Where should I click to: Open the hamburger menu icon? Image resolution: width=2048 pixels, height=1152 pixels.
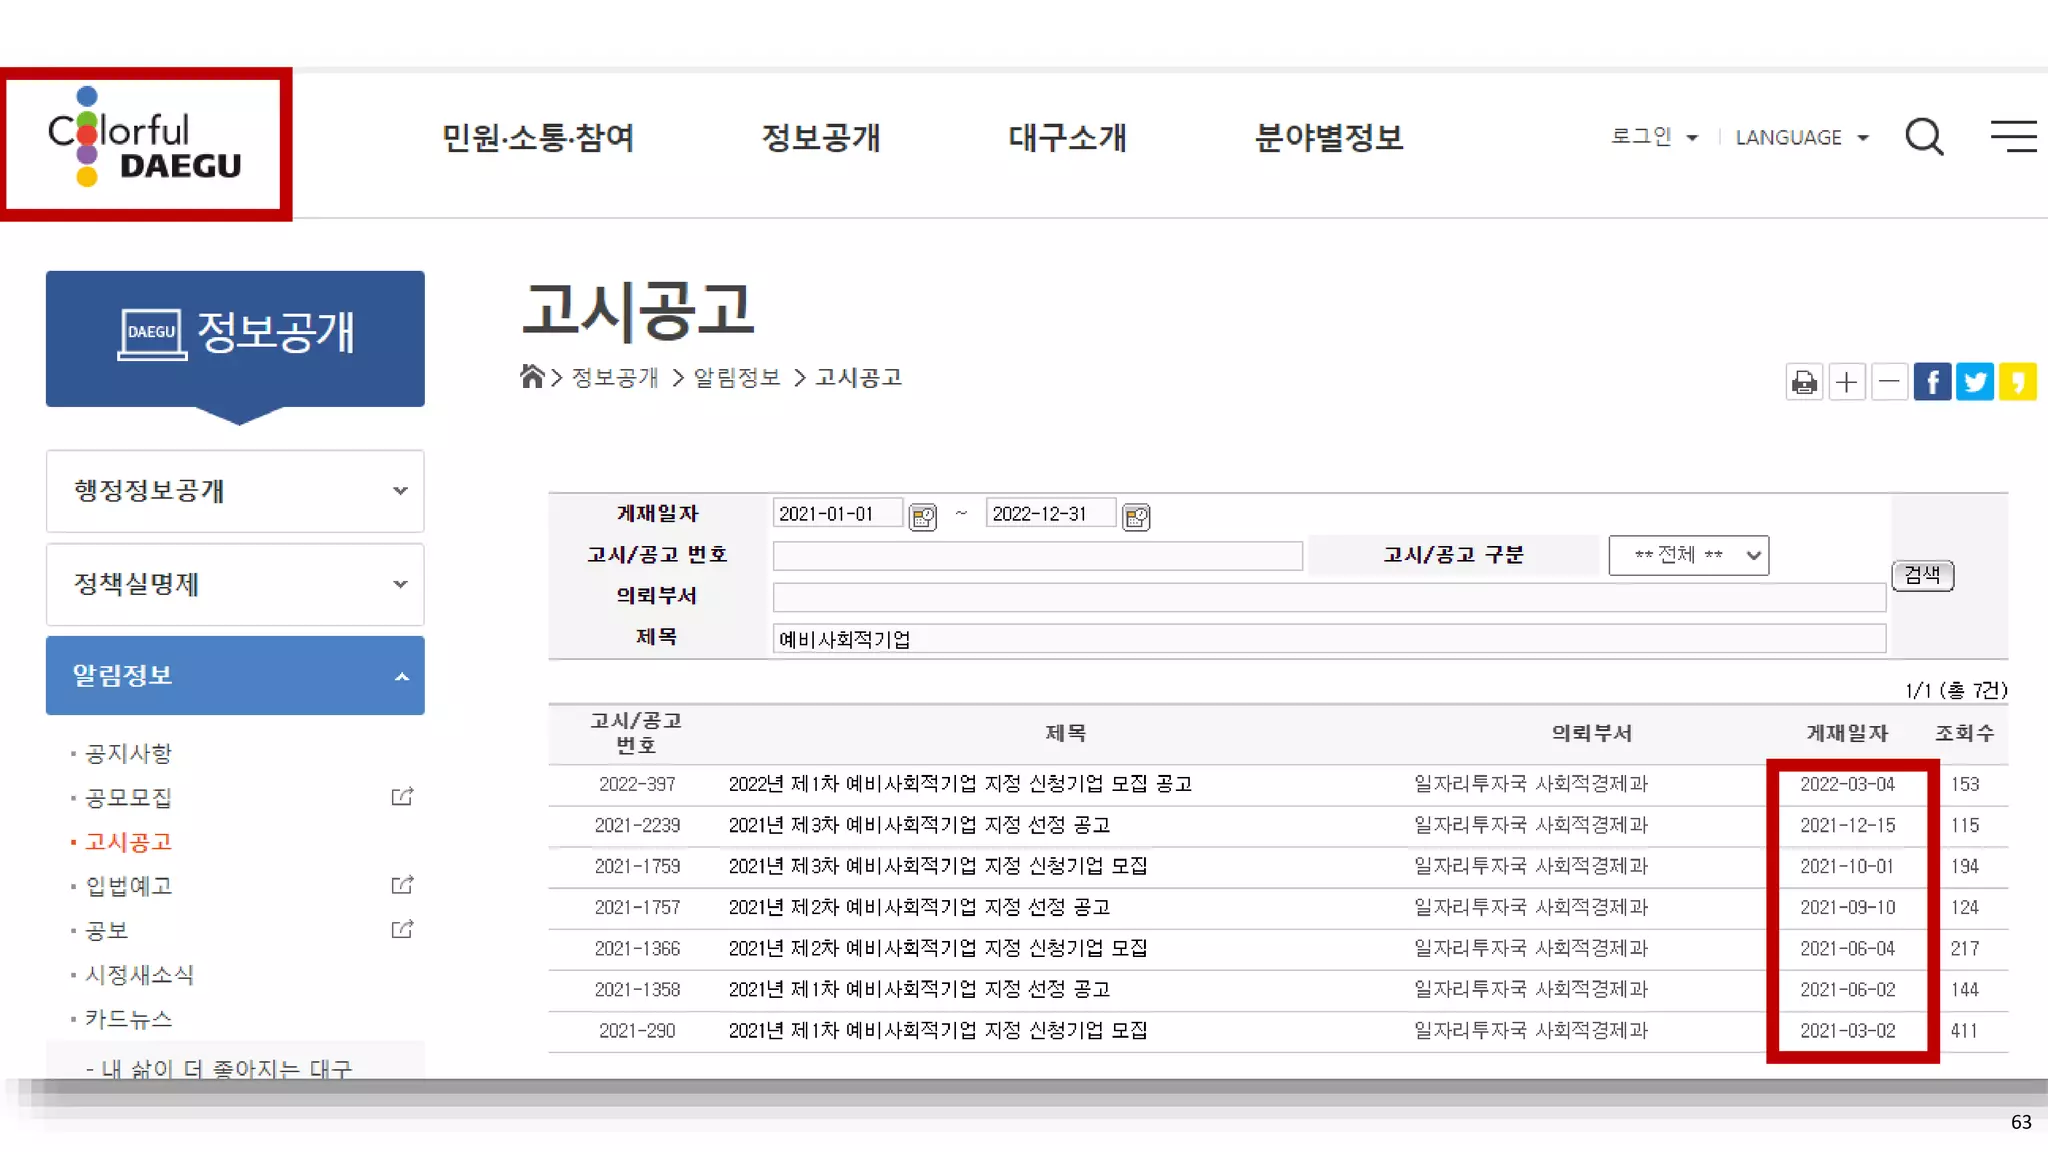point(2012,136)
